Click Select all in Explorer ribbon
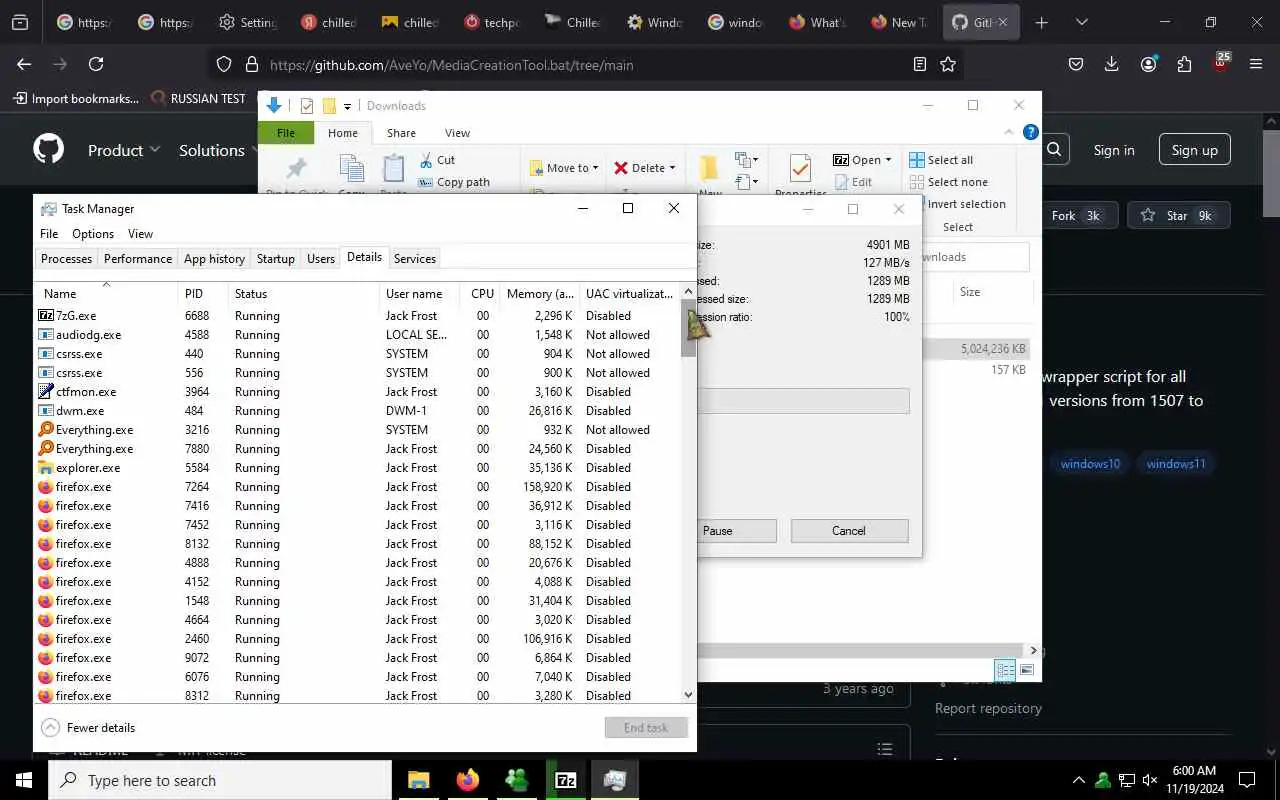1280x800 pixels. tap(941, 160)
